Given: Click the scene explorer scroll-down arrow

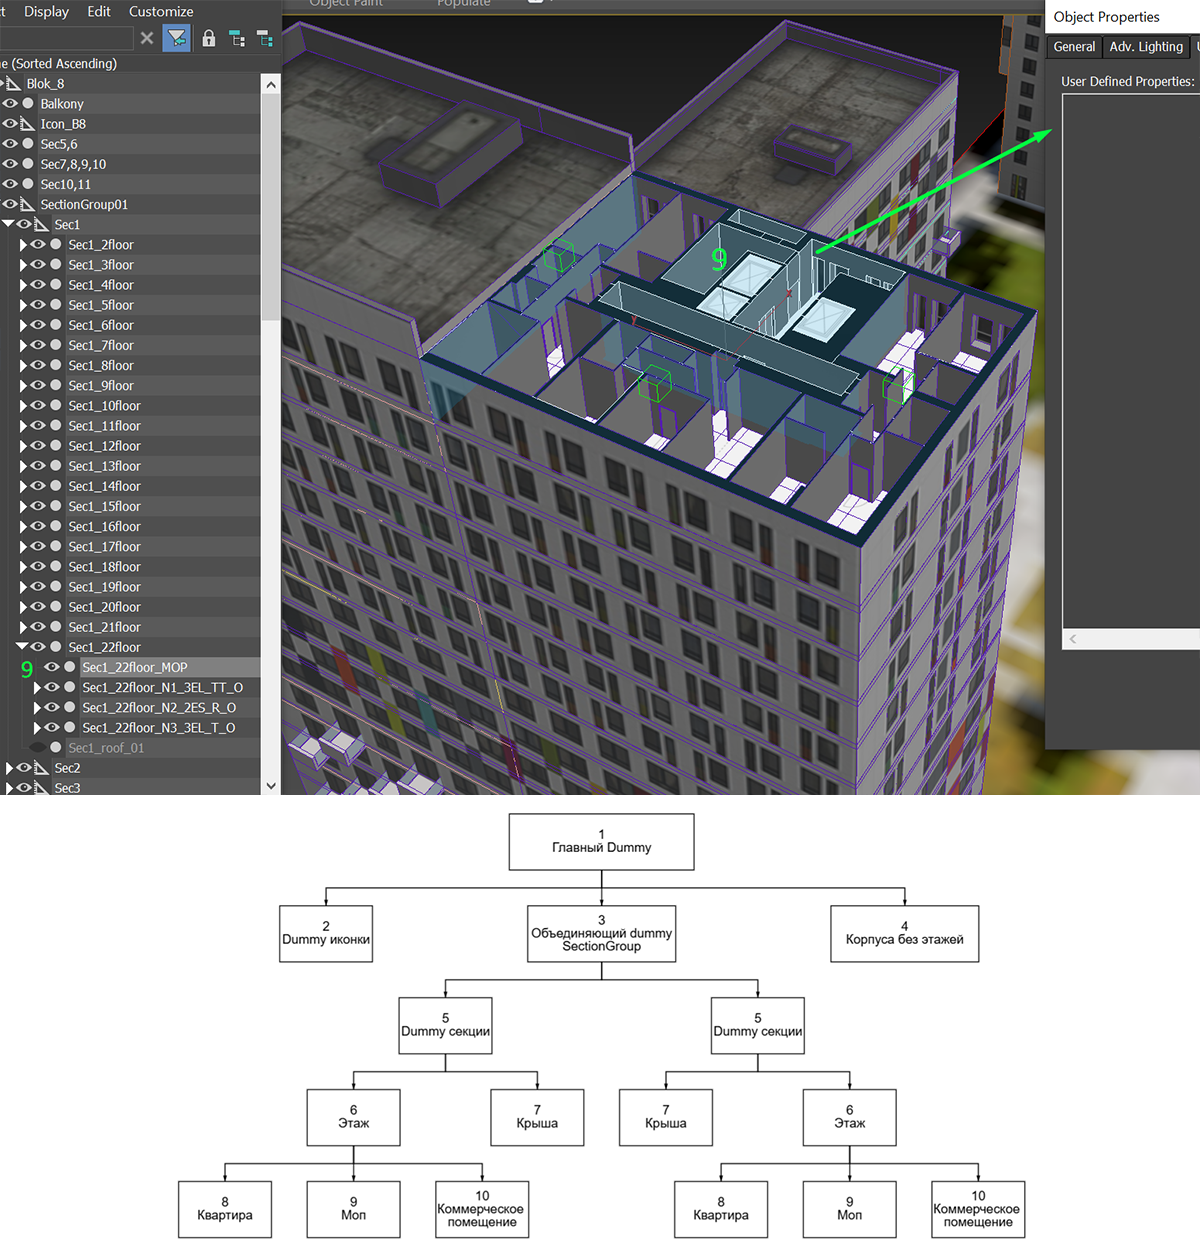Looking at the screenshot, I should pos(271,786).
